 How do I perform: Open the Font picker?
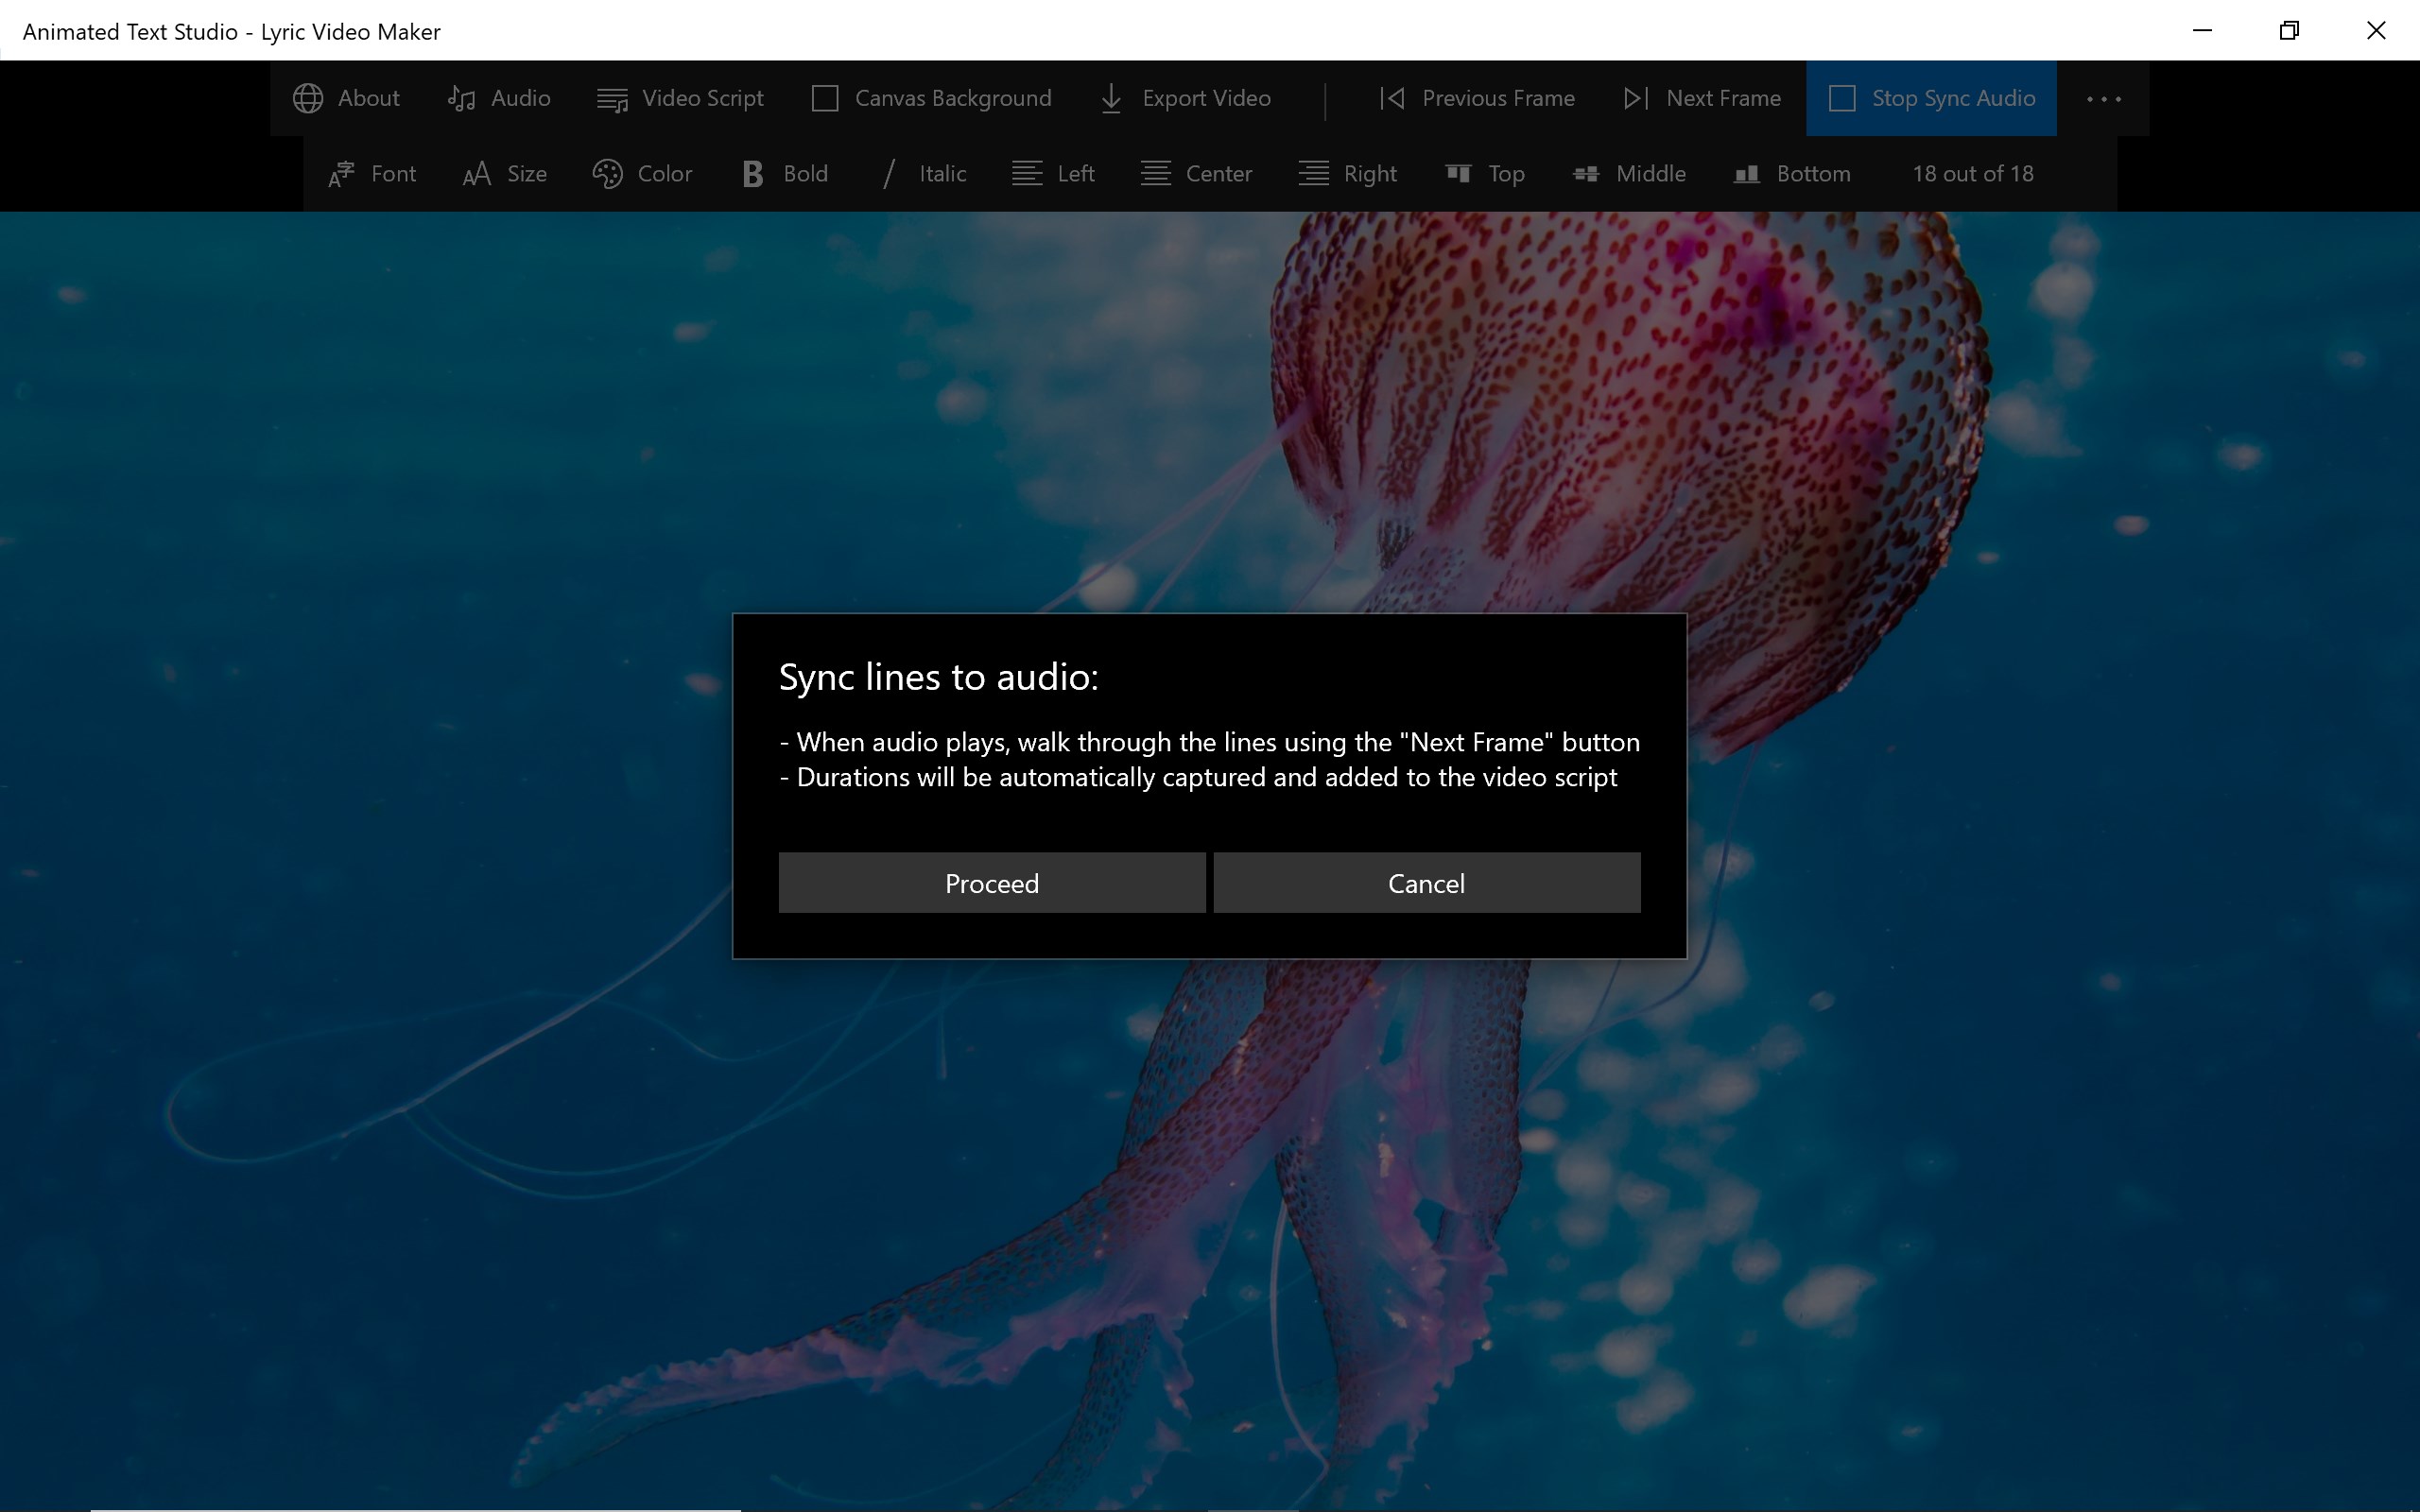click(x=372, y=174)
